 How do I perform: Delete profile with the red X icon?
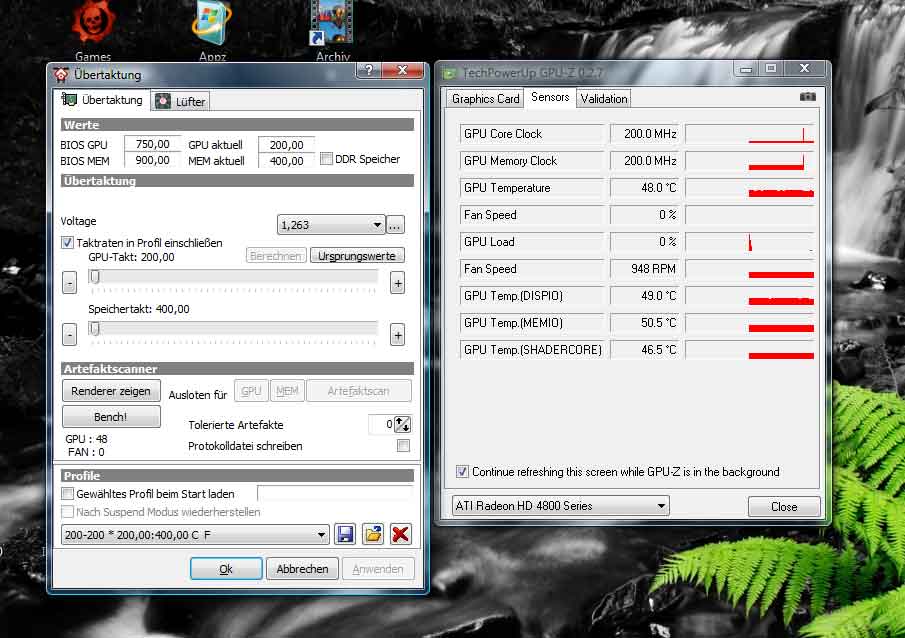(401, 534)
